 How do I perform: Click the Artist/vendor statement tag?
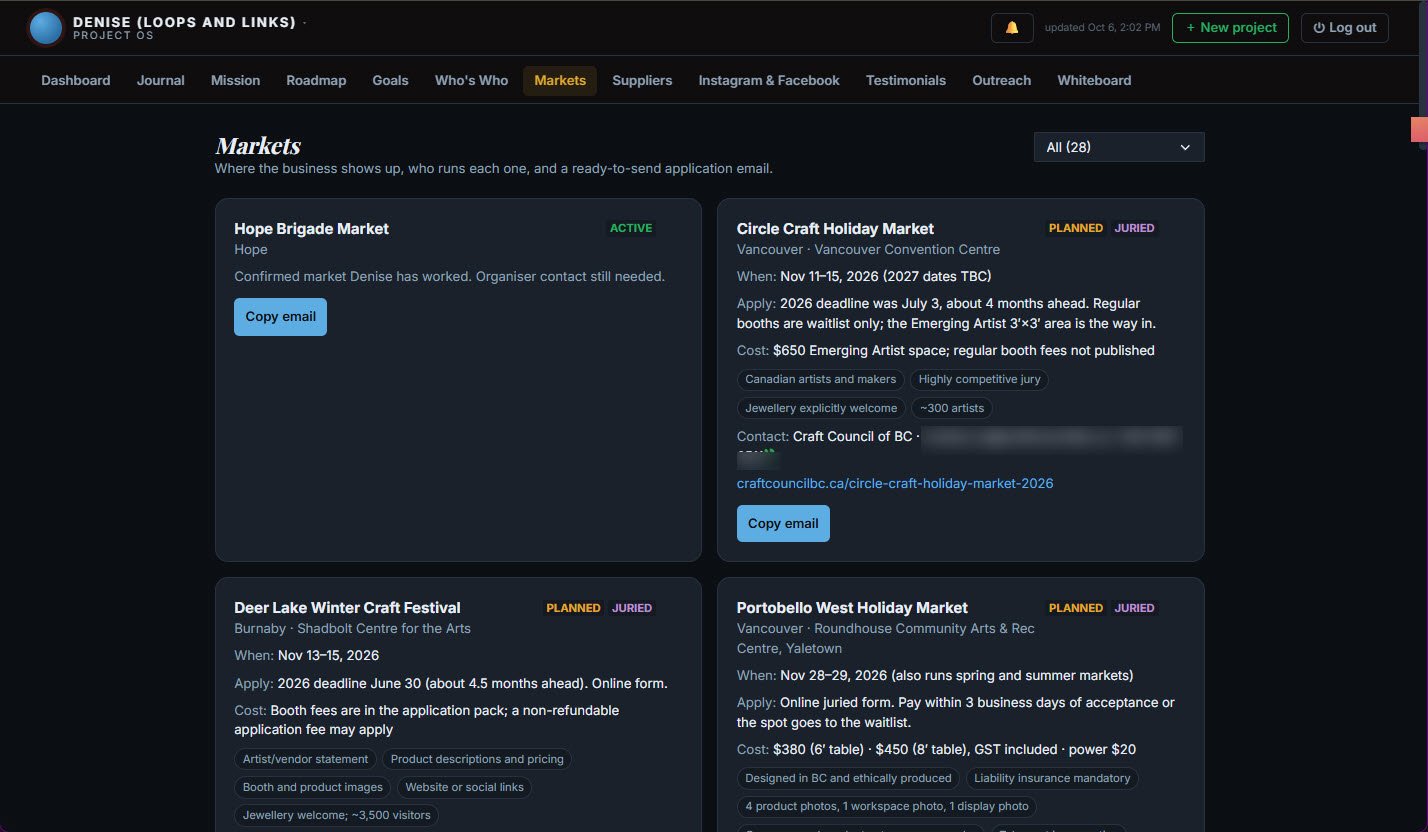pos(306,759)
